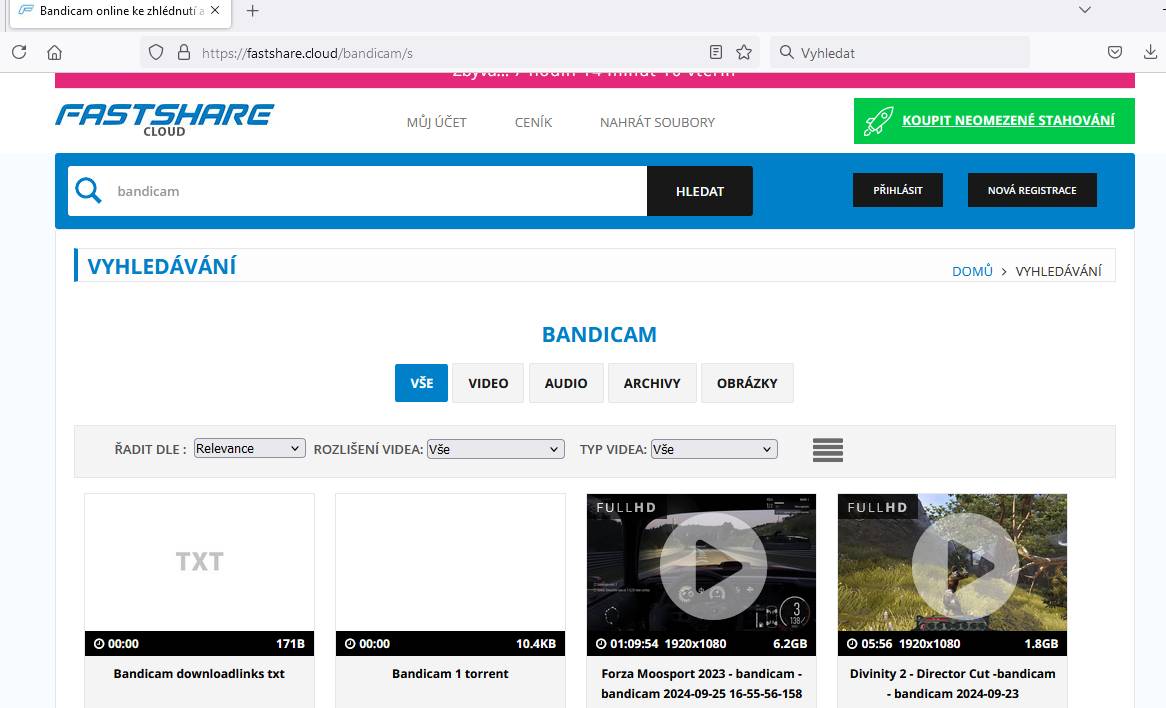This screenshot has width=1166, height=708.
Task: Open the Bandicam downloadlinks txt title link
Action: [x=199, y=674]
